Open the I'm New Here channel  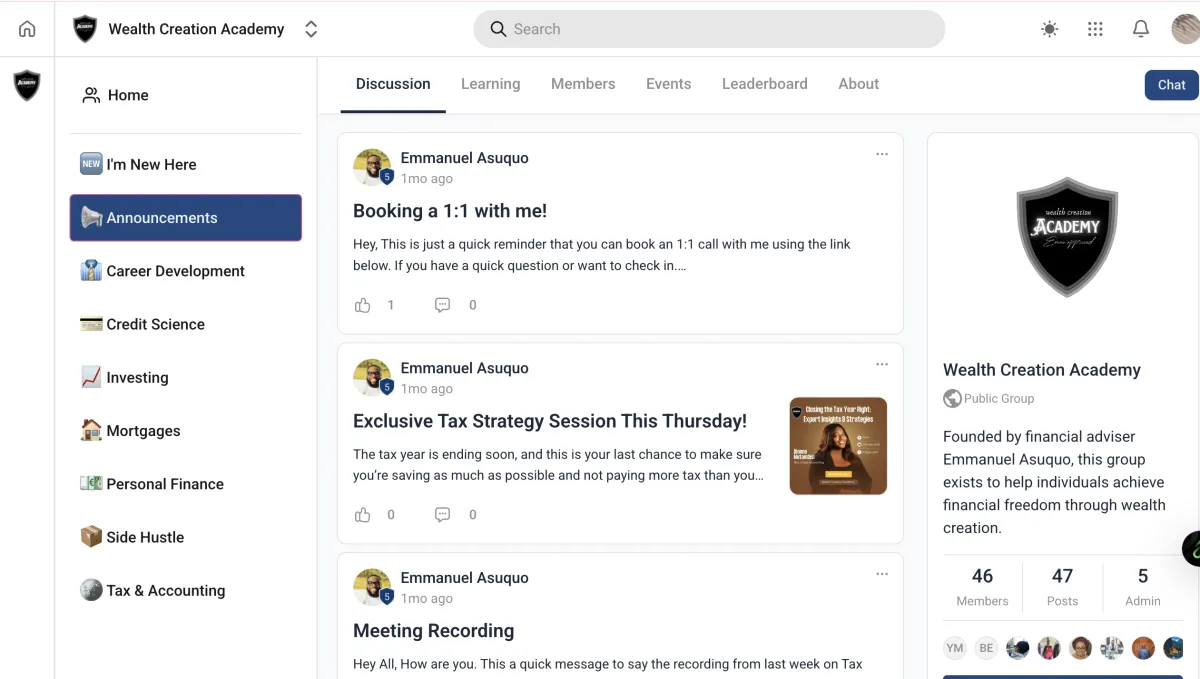(x=185, y=164)
